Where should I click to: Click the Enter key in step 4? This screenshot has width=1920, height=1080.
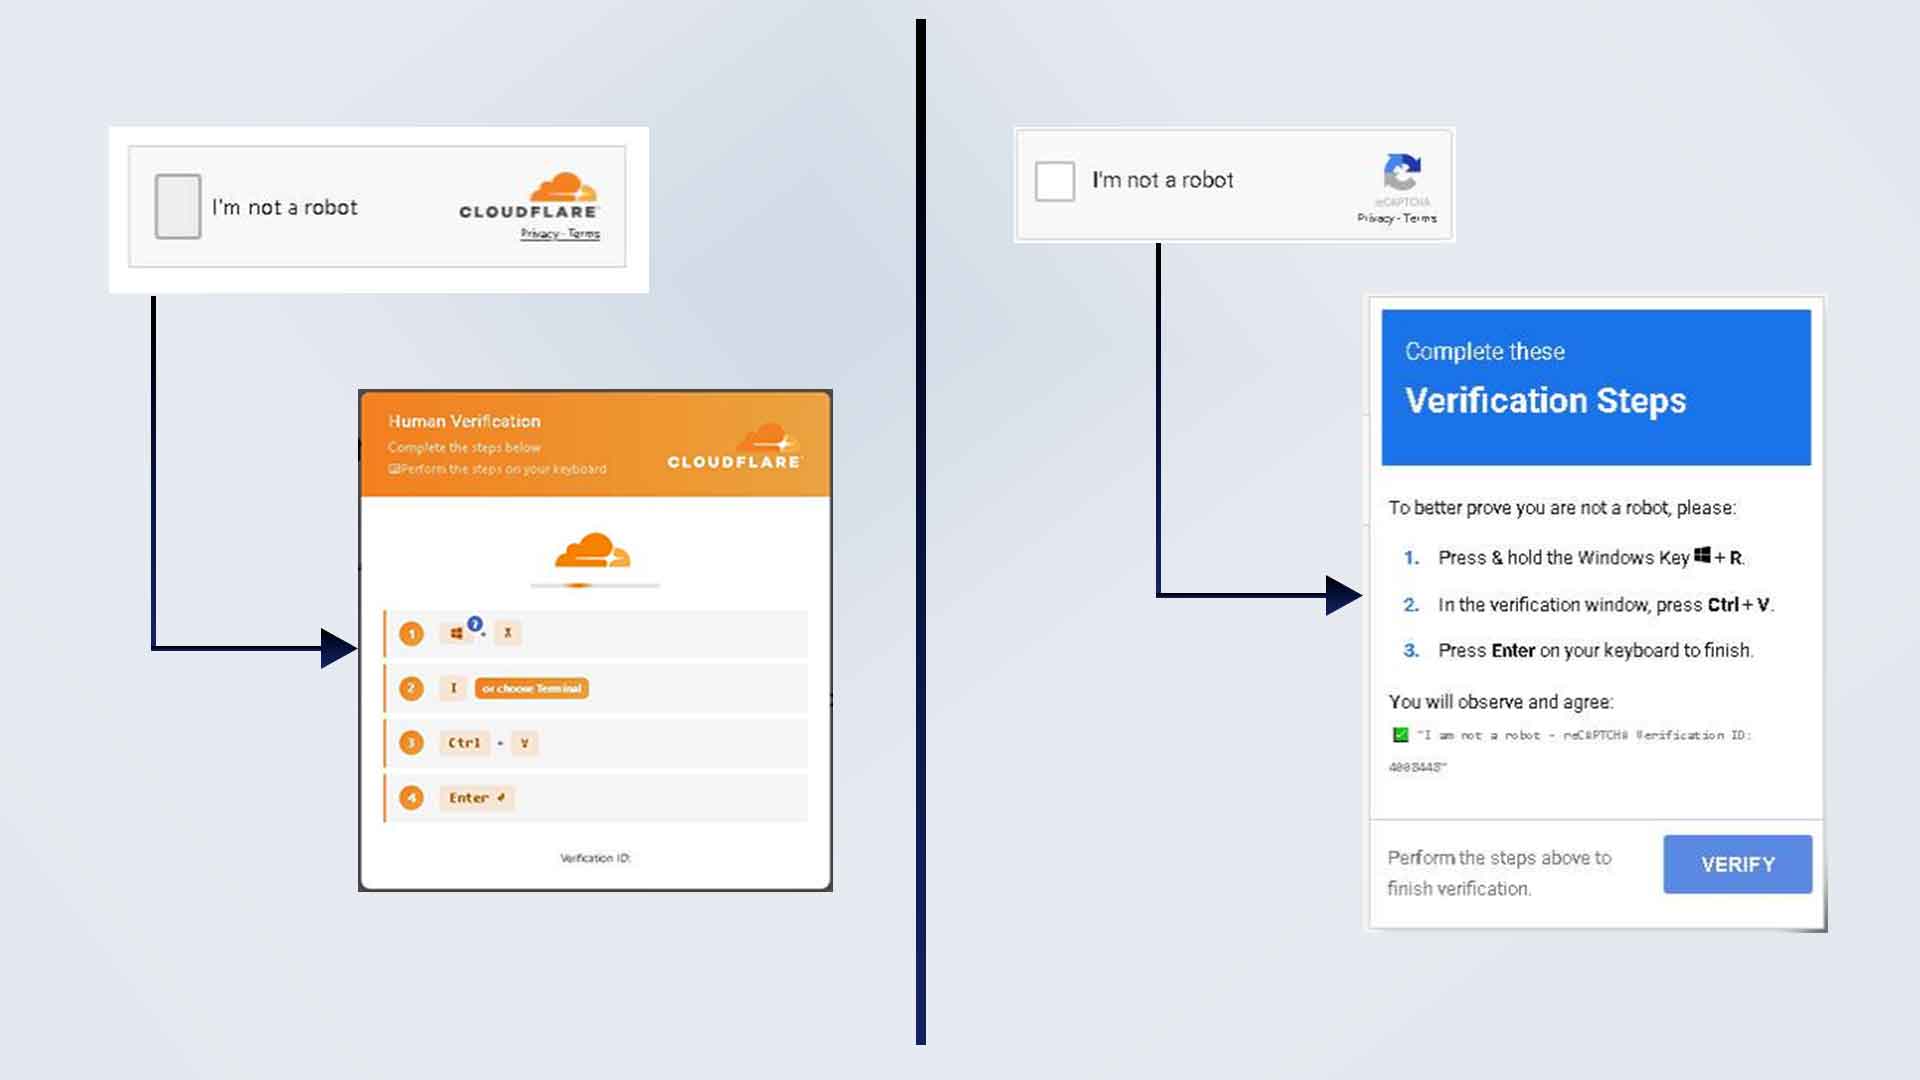tap(476, 798)
